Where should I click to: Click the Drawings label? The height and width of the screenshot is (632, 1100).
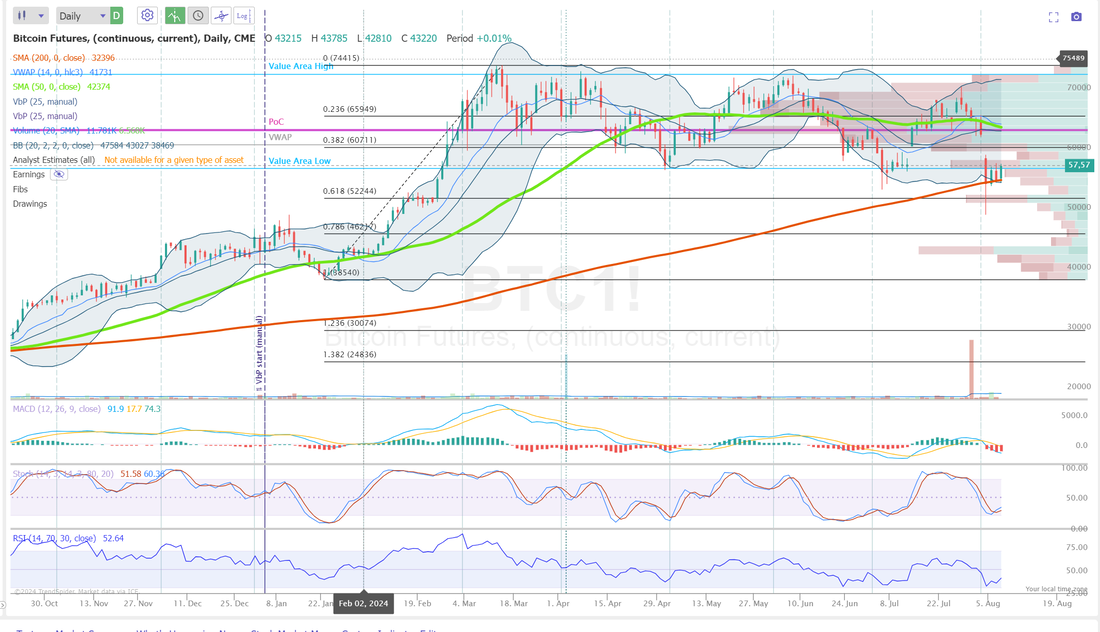click(30, 204)
